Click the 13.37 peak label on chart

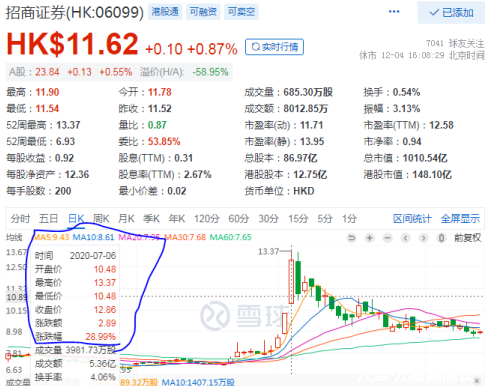click(x=268, y=252)
